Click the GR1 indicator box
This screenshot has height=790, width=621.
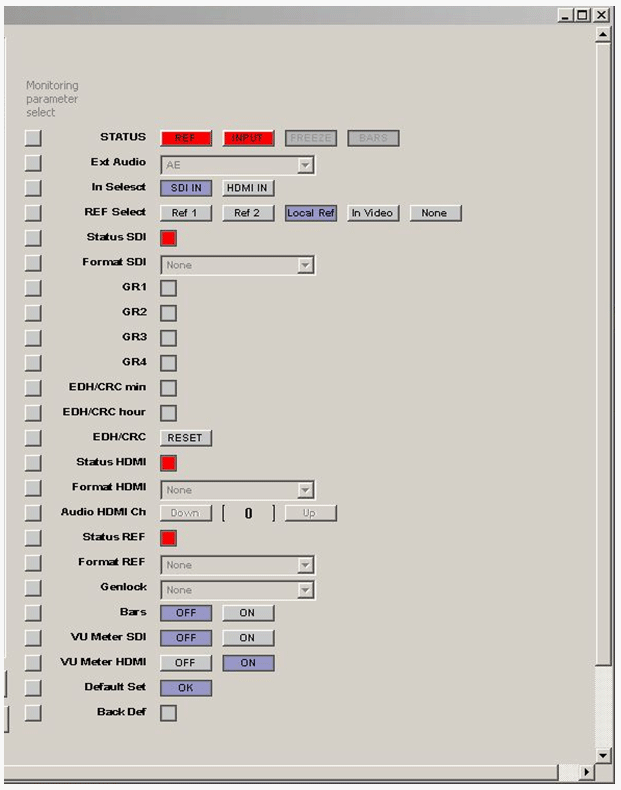pos(169,288)
